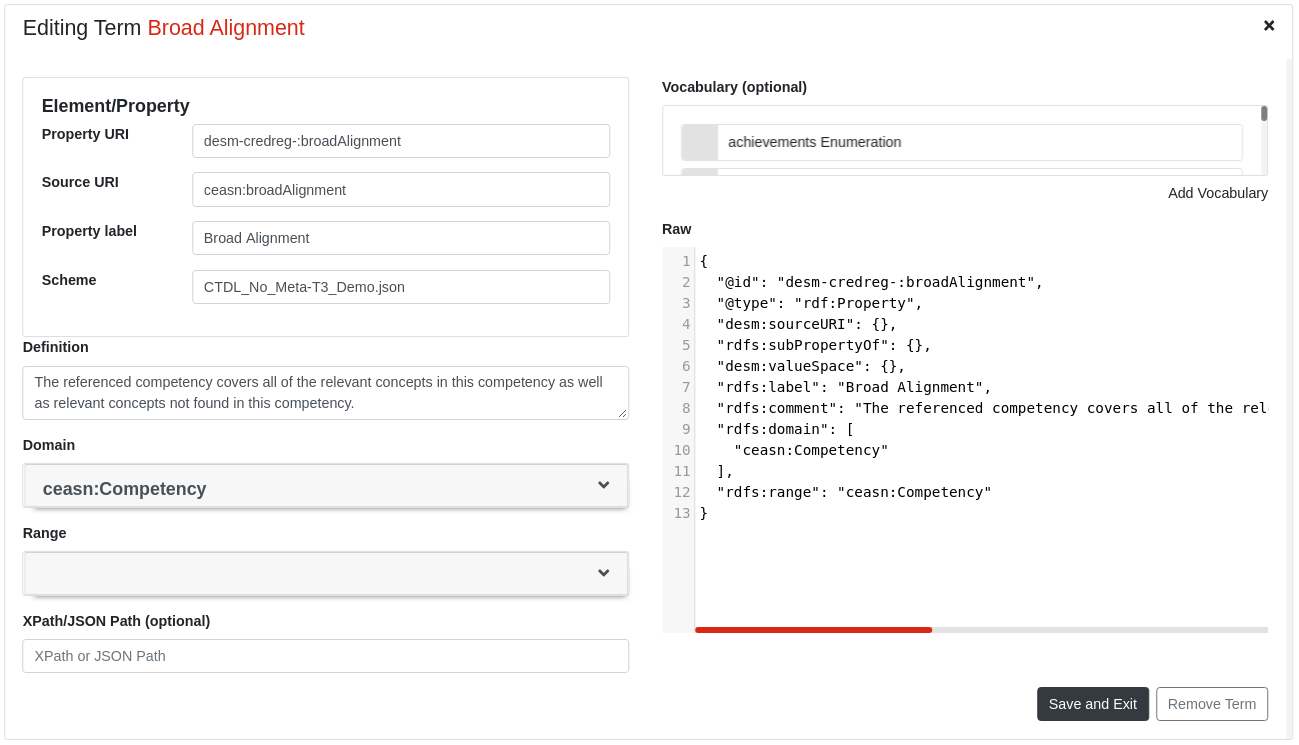Click the Domain dropdown chevron arrow
This screenshot has height=745, width=1299.
click(603, 485)
